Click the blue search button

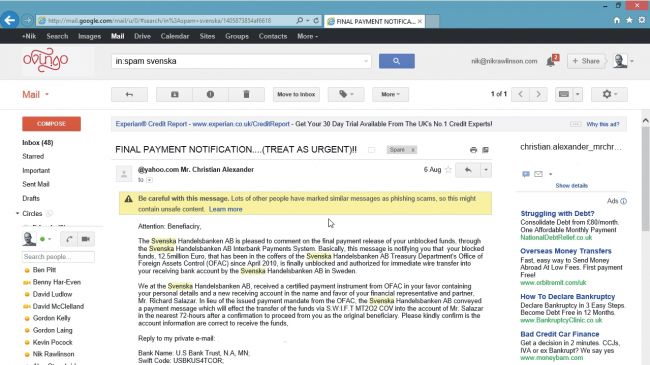(x=397, y=61)
